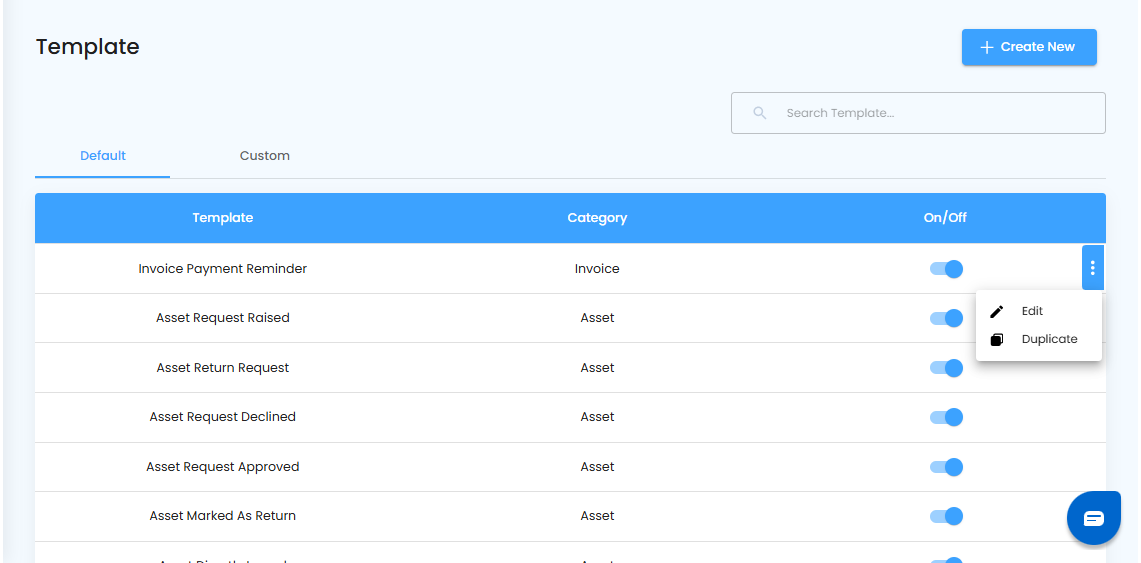
Task: Choose Duplicate from the context menu
Action: pos(1049,339)
